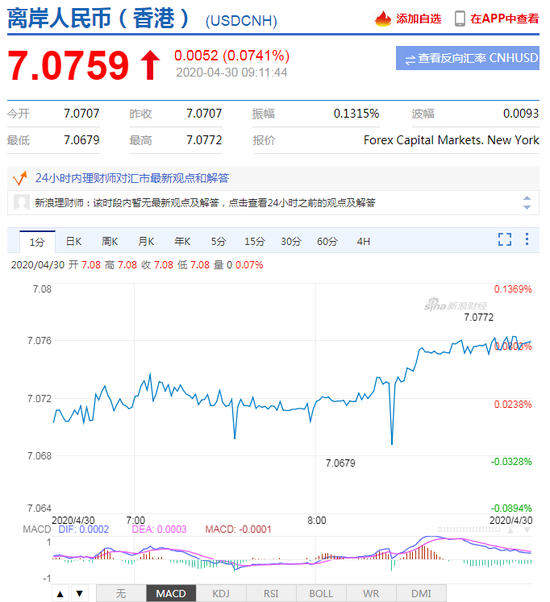Click the chart high marker 7.0772

479,317
